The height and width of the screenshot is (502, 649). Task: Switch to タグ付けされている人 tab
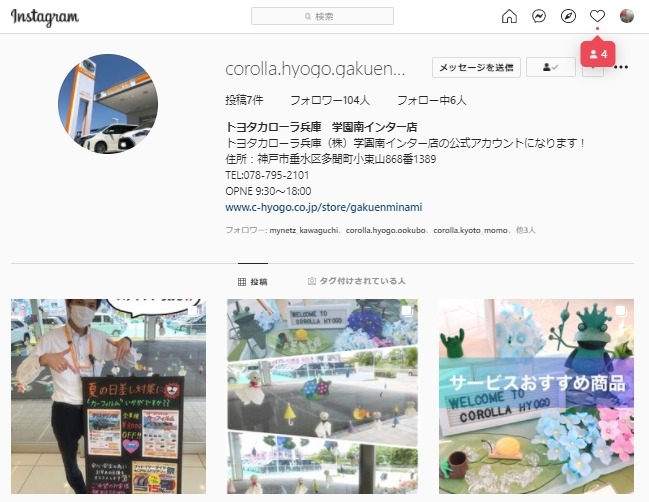point(356,281)
